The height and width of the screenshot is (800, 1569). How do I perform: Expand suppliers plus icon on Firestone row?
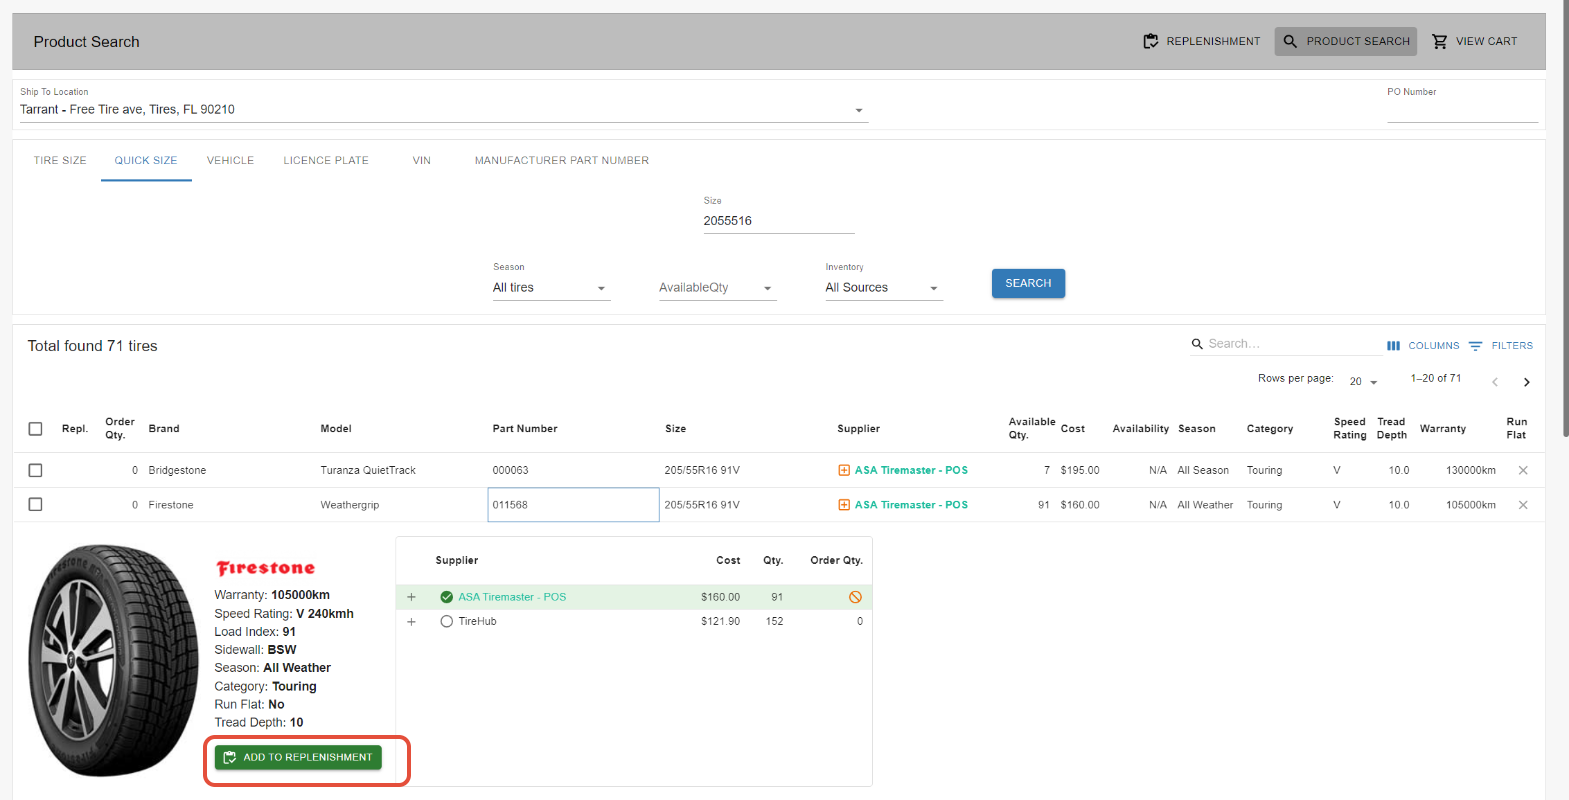click(x=844, y=505)
